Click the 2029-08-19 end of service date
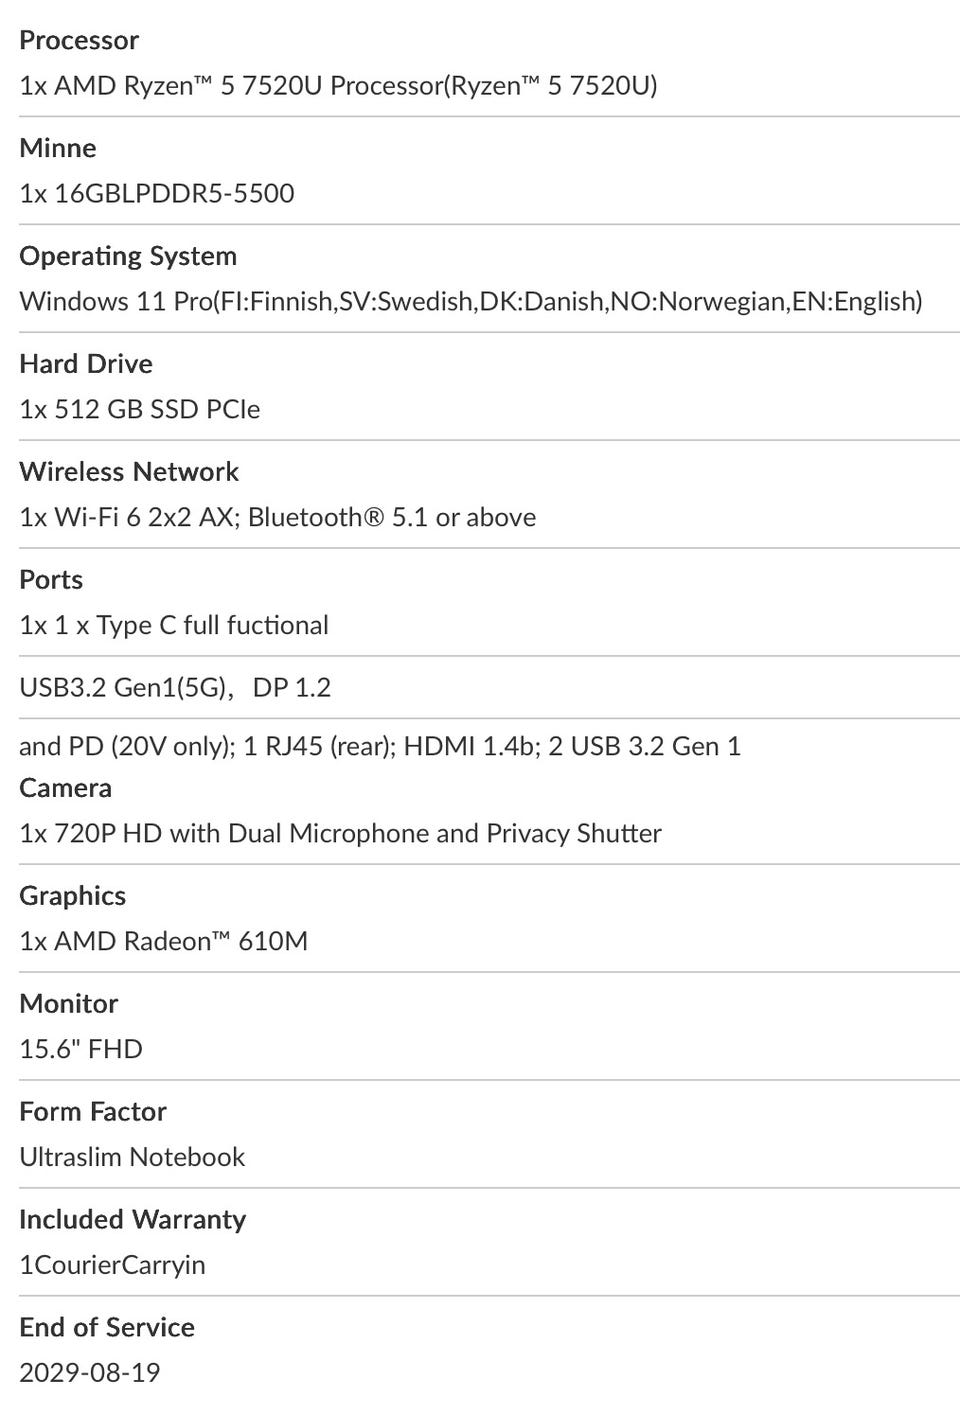This screenshot has height=1415, width=960. point(90,1373)
